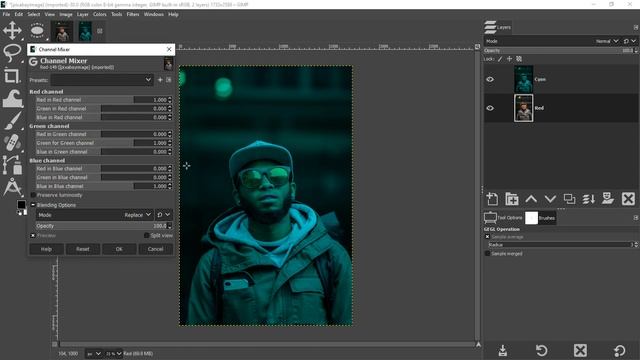This screenshot has height=360, width=640.
Task: Click the Reset button
Action: tap(83, 249)
